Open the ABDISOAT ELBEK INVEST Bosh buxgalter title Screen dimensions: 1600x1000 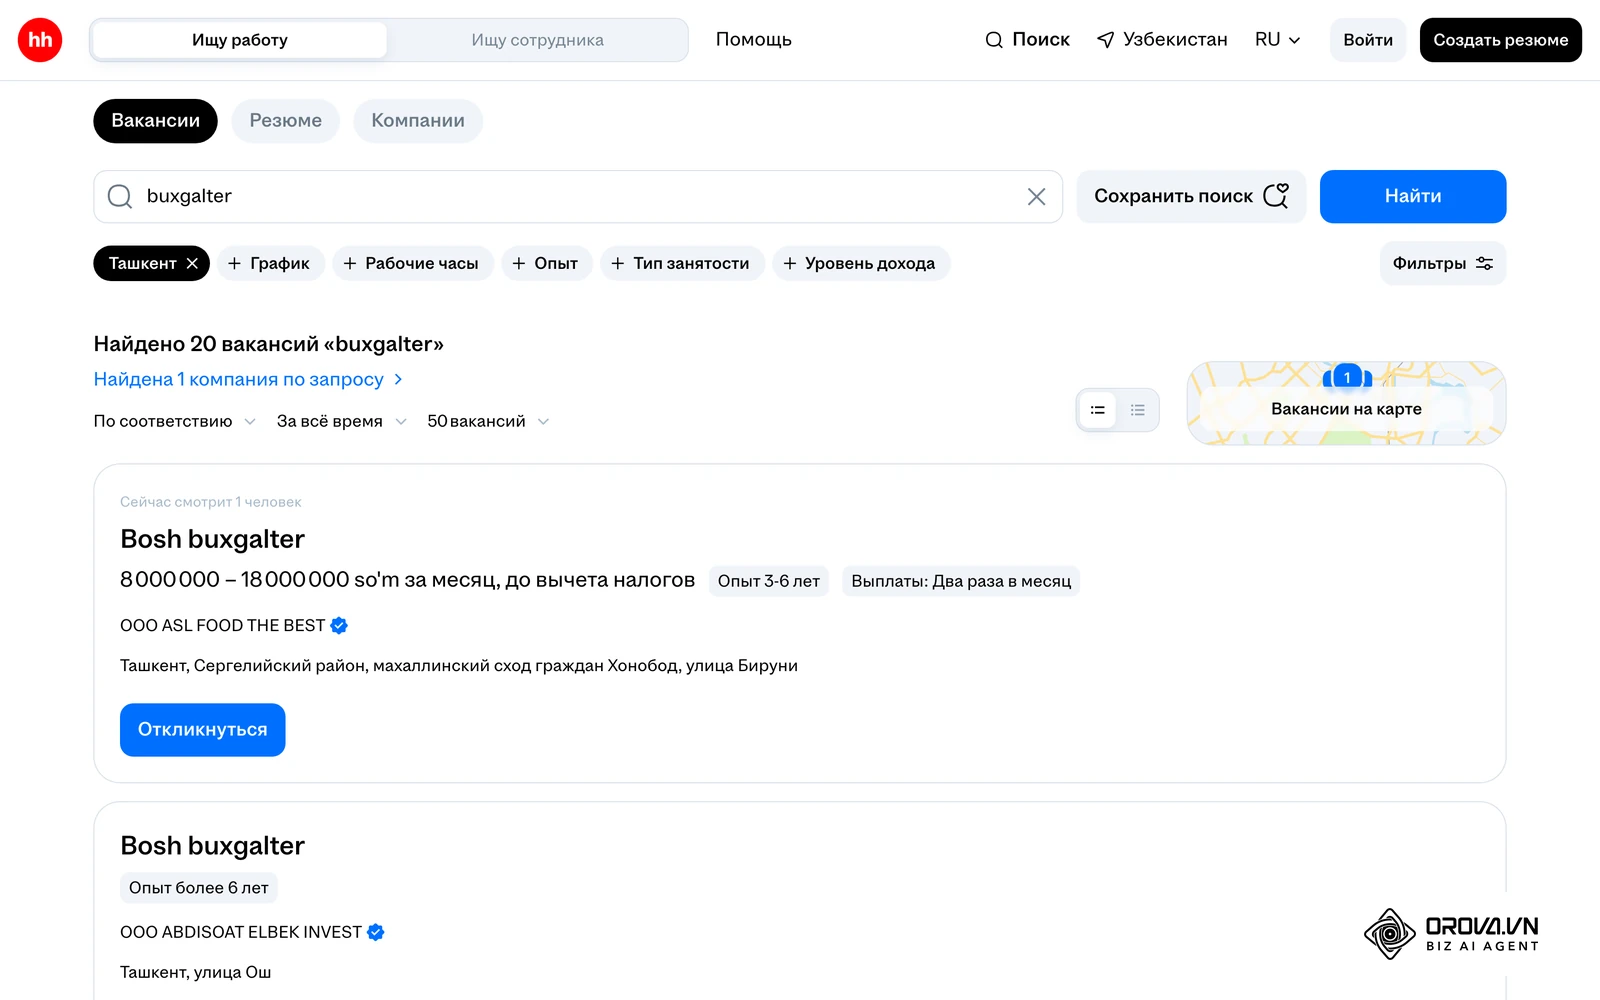click(212, 846)
